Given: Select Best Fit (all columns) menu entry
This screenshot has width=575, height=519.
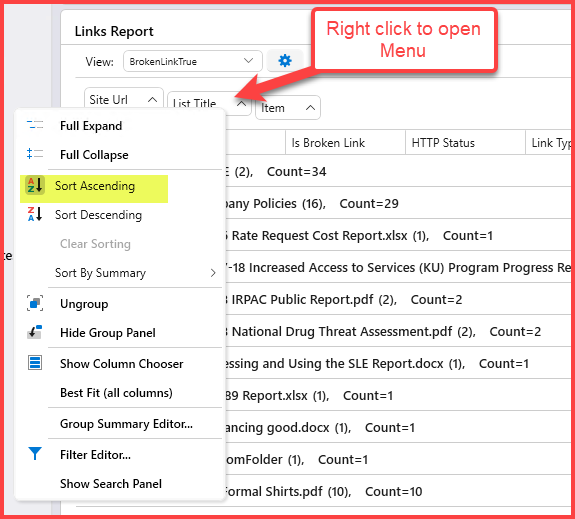Looking at the screenshot, I should coord(116,393).
